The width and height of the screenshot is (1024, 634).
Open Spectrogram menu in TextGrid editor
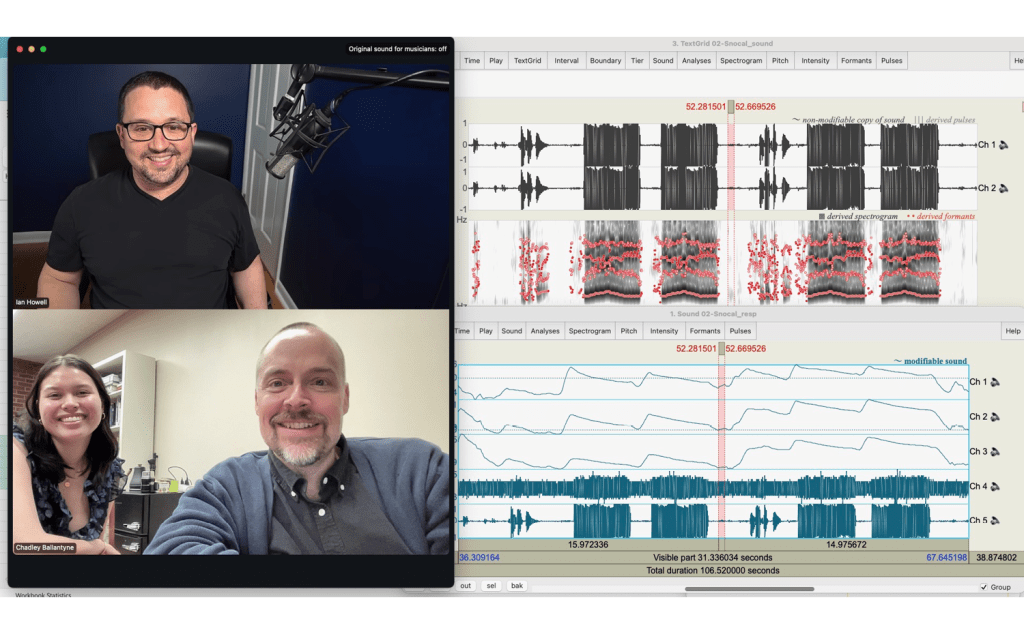tap(741, 61)
